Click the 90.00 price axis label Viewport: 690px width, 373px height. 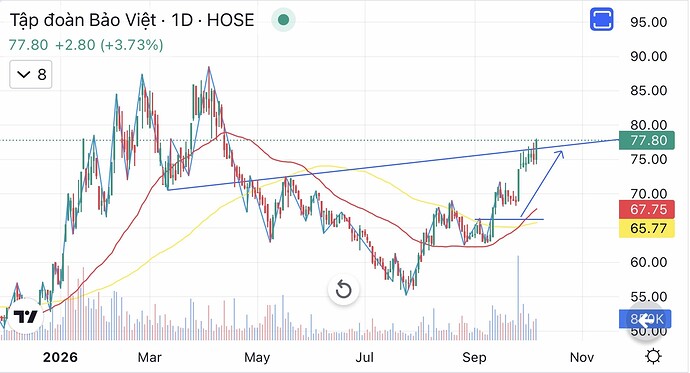pyautogui.click(x=649, y=56)
